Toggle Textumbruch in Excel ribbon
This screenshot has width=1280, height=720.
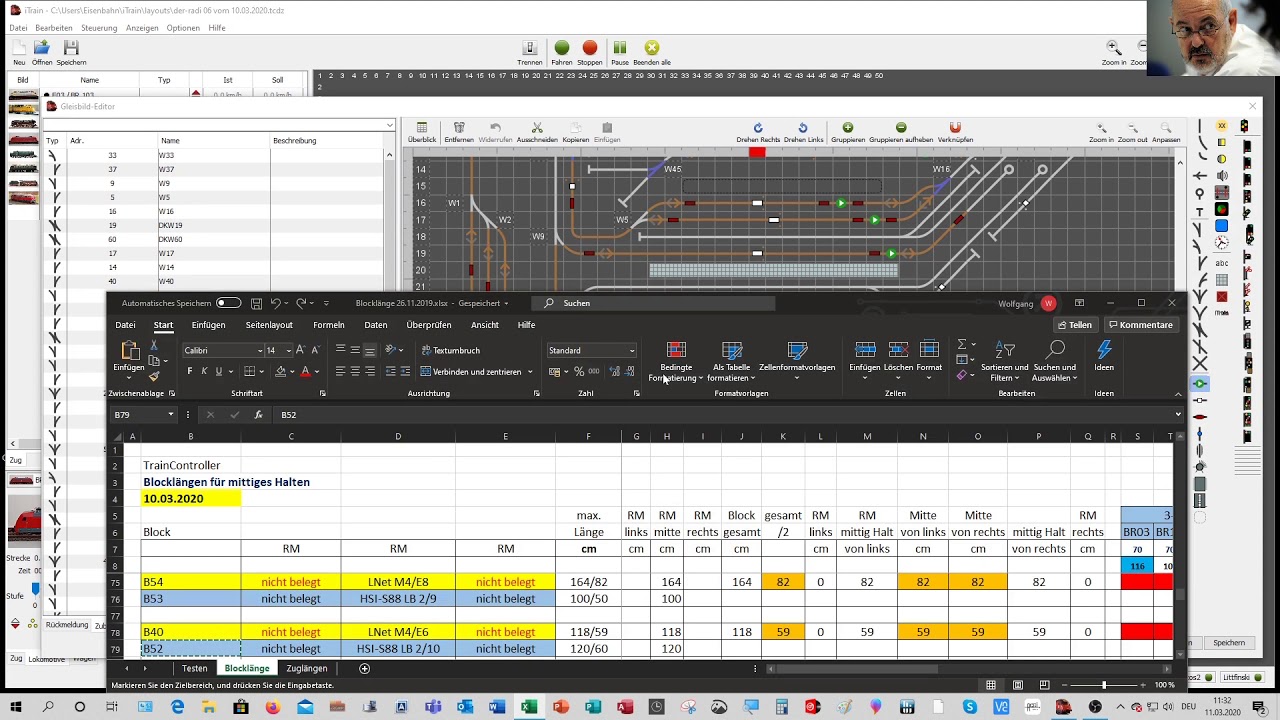point(451,350)
